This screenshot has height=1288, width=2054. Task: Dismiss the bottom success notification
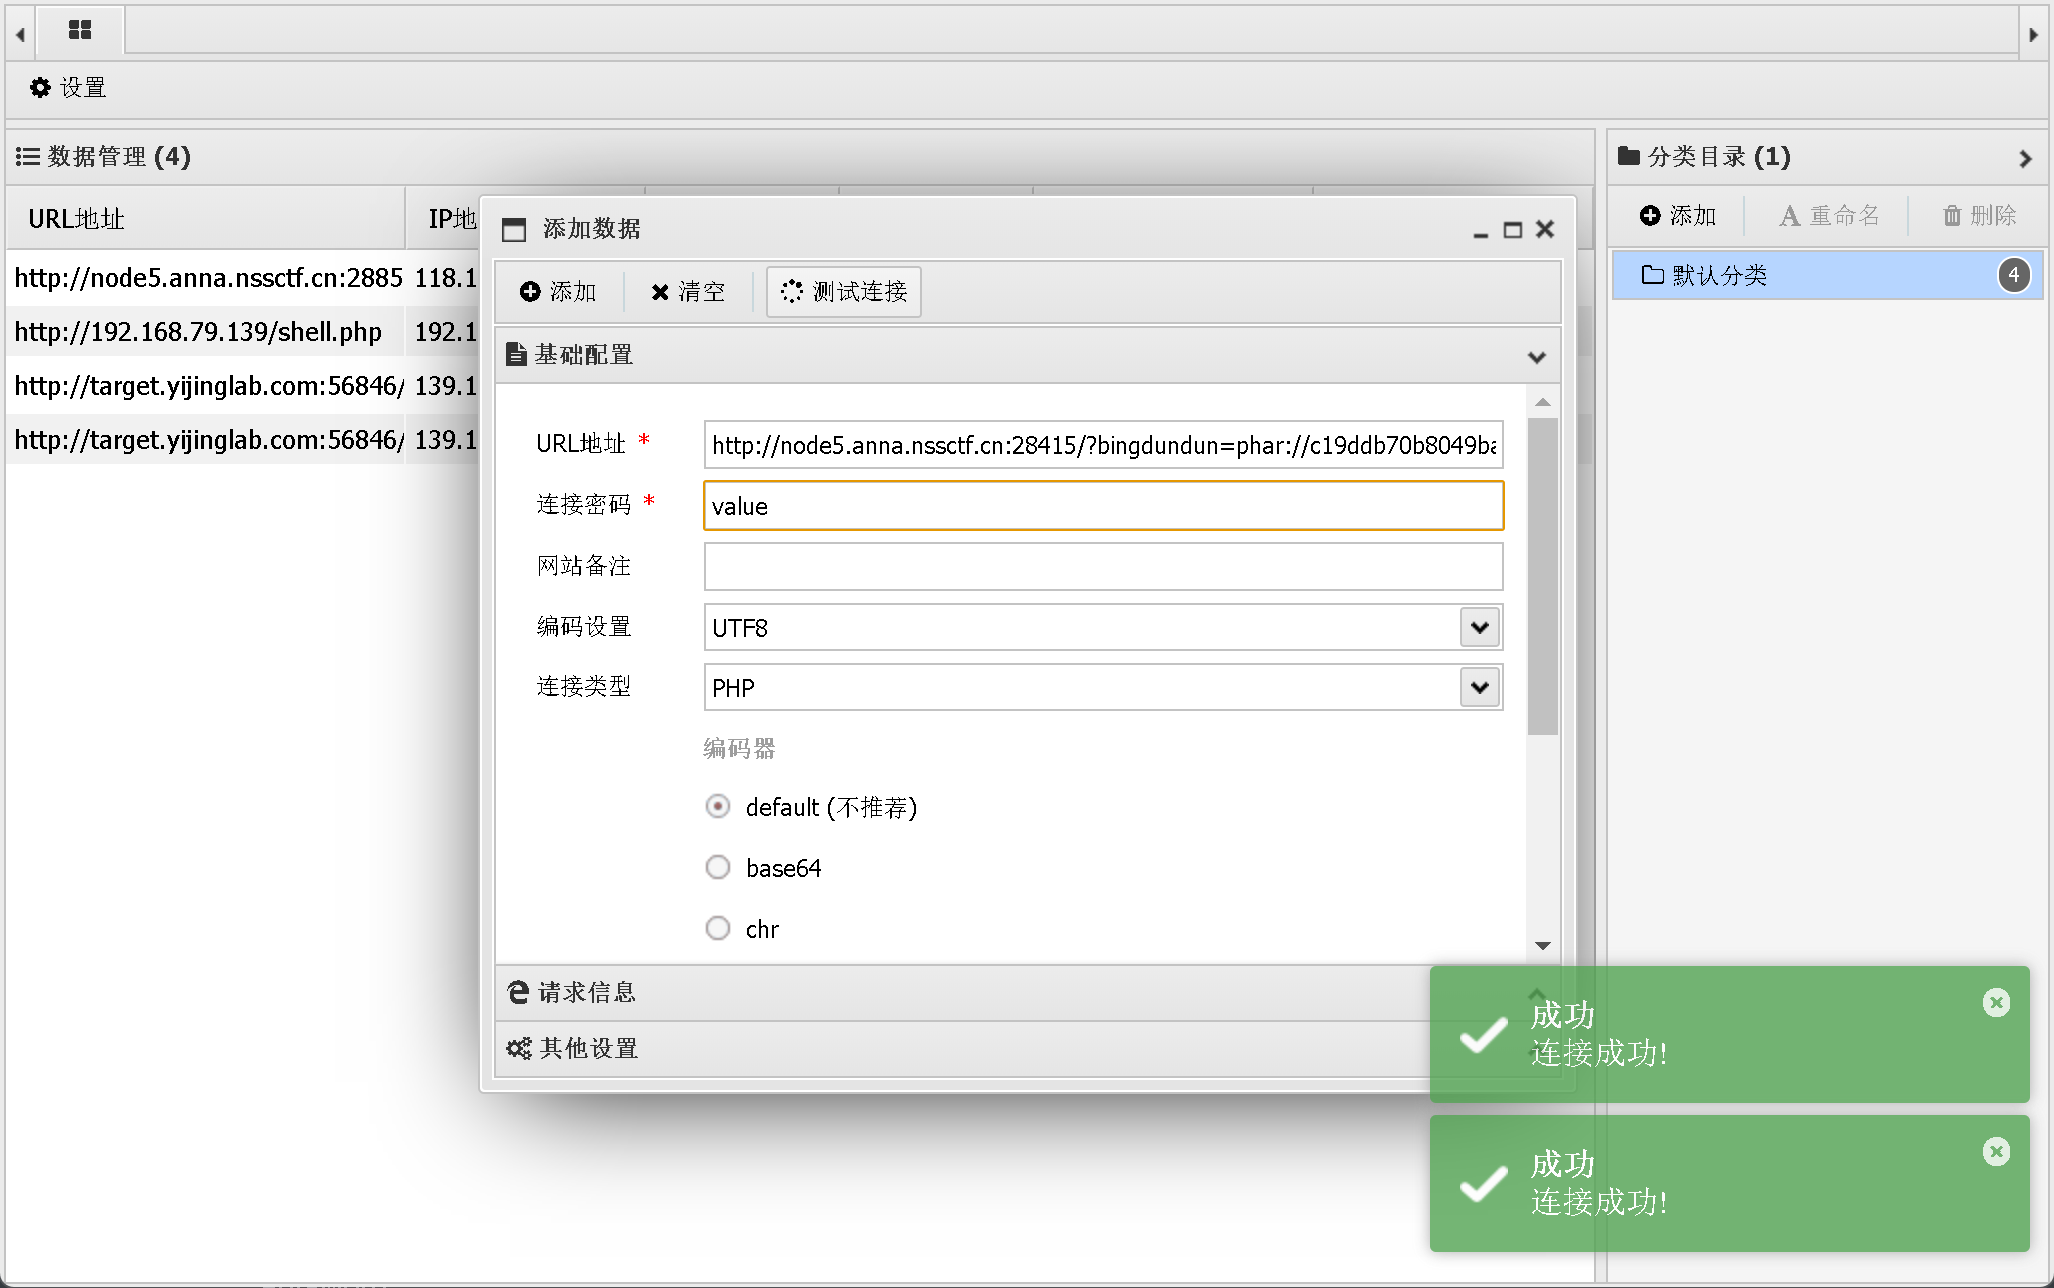(x=1996, y=1152)
